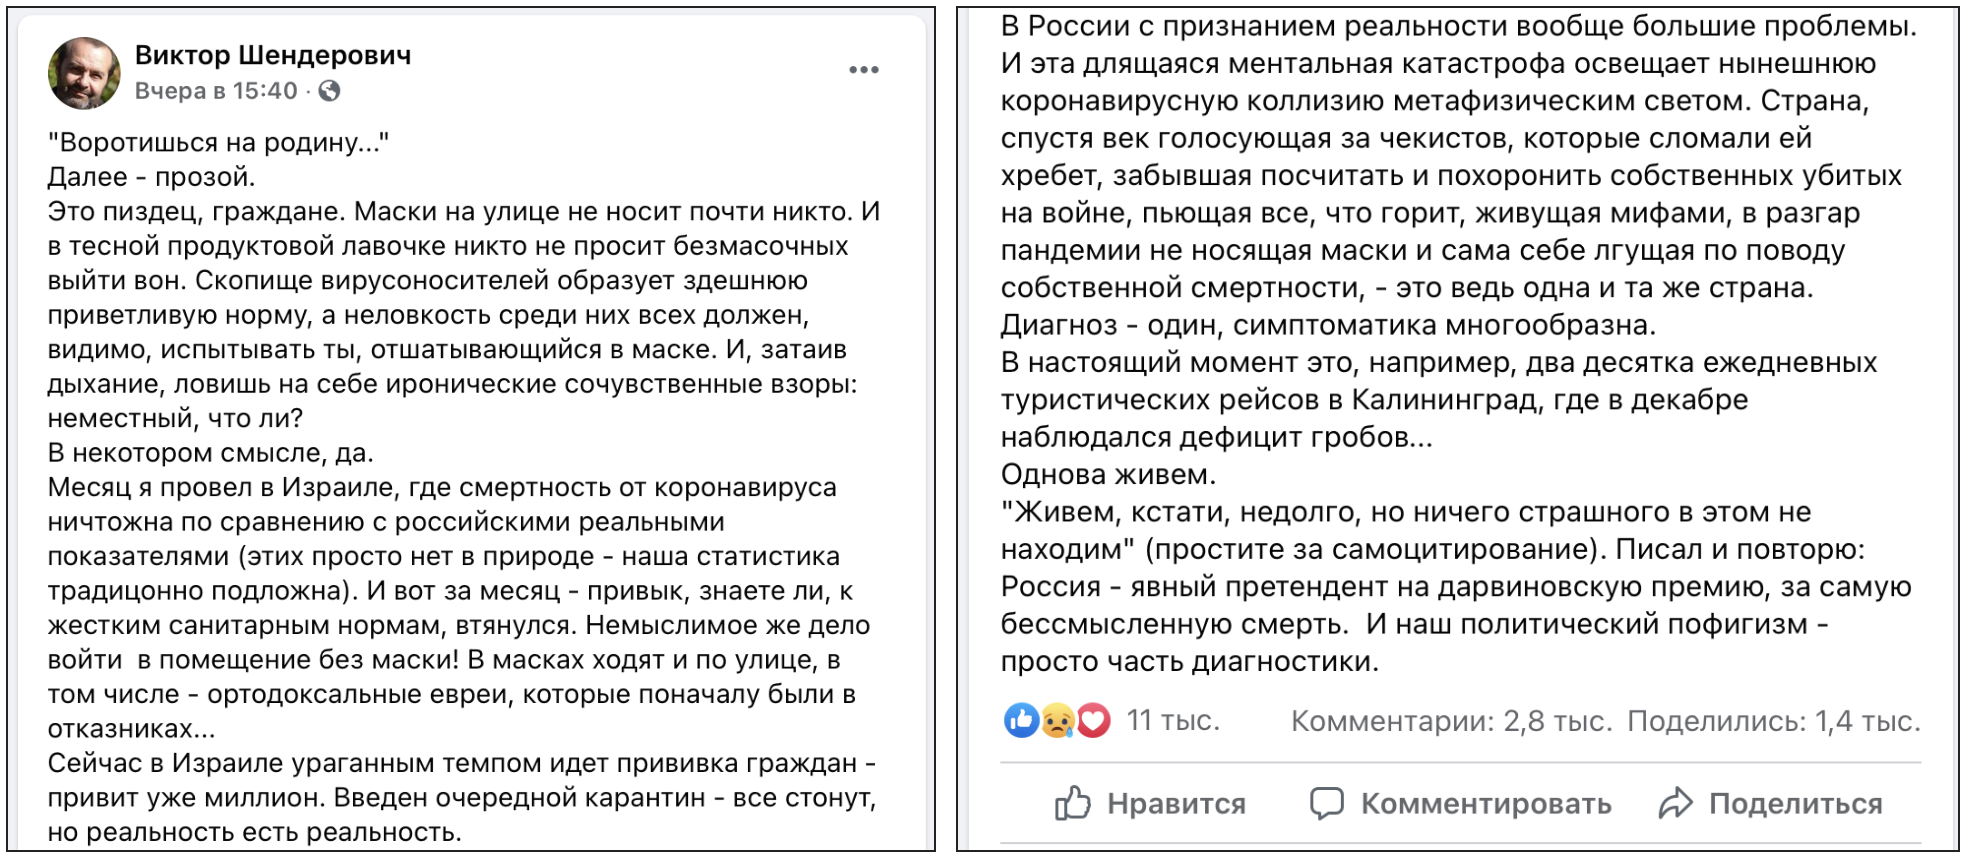The image size is (1968, 860).
Task: Click the sad face reaction icon
Action: click(1057, 720)
